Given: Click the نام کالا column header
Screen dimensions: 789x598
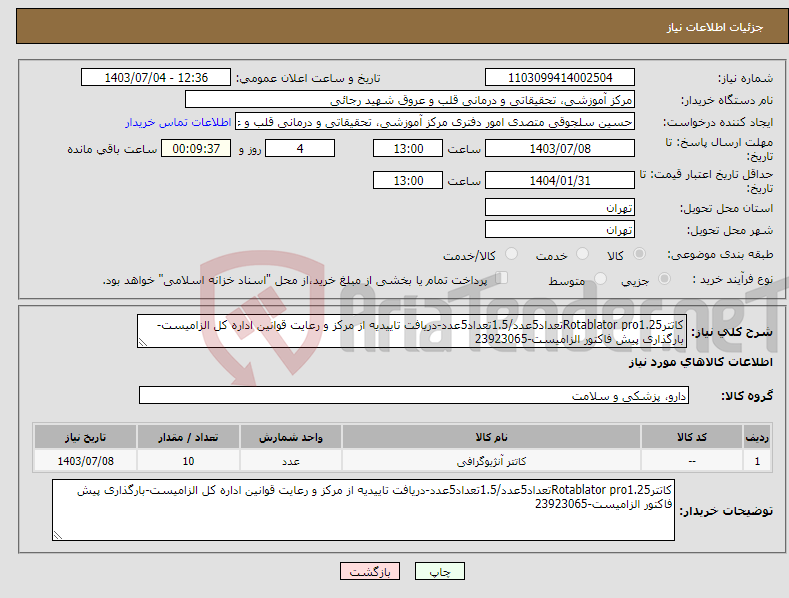Looking at the screenshot, I should (491, 437).
